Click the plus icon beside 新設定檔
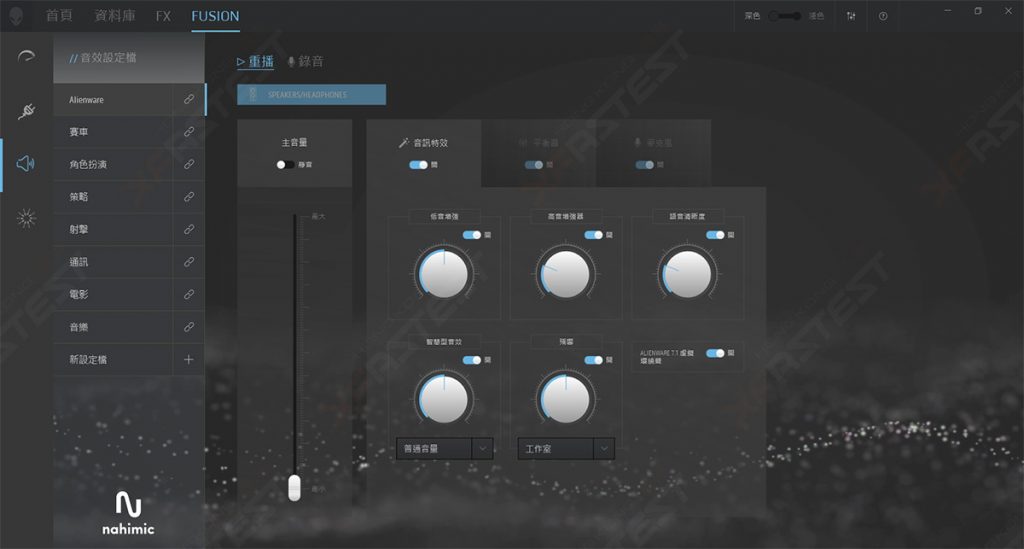Screen dimensions: 1024x549 [189, 360]
